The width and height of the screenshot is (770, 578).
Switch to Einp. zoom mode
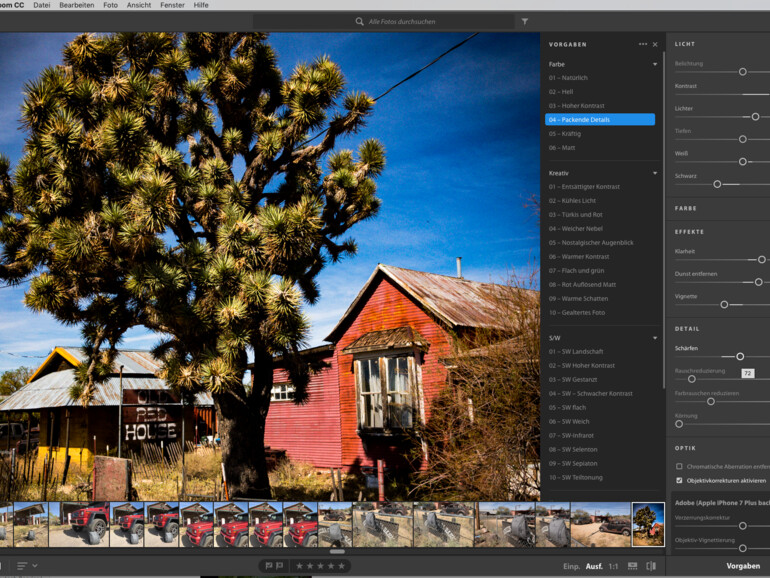tap(571, 566)
